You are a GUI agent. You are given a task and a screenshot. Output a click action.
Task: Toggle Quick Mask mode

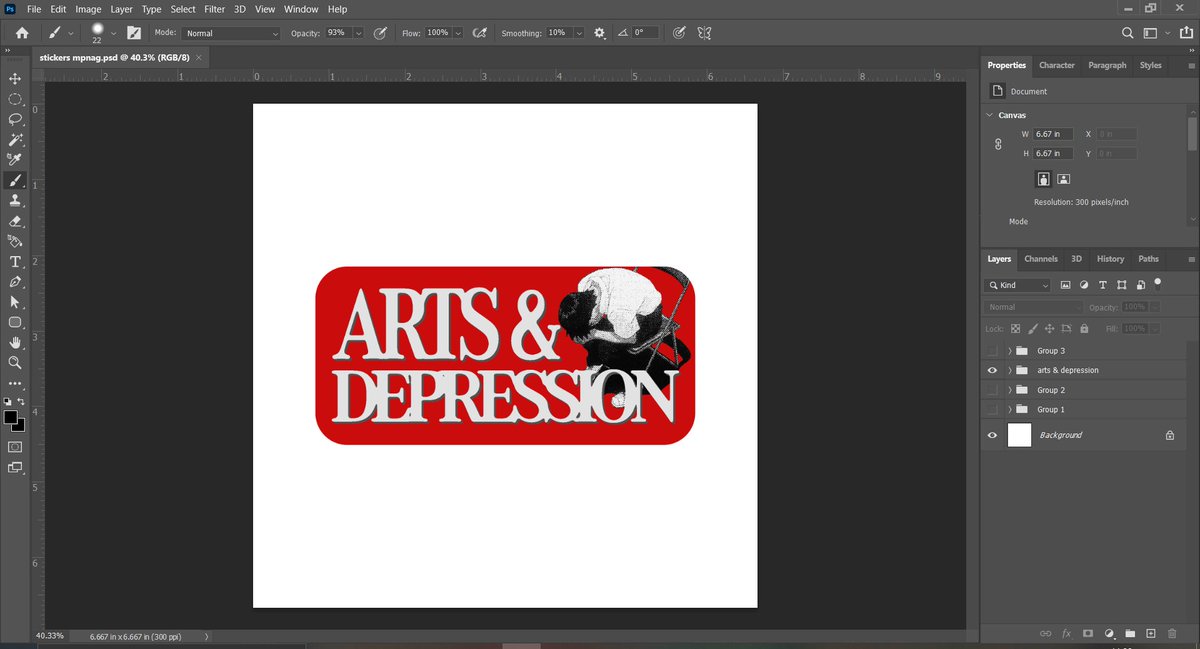pos(15,446)
